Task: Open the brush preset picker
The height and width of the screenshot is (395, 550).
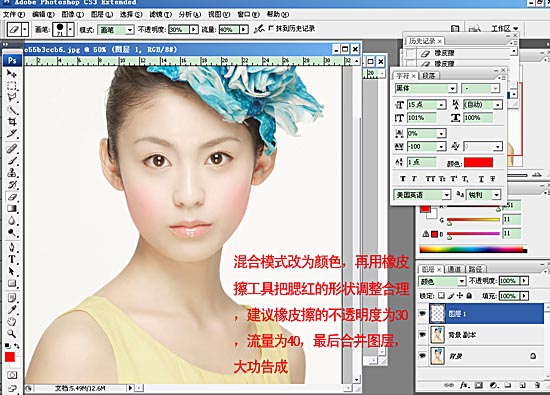Action: 71,29
